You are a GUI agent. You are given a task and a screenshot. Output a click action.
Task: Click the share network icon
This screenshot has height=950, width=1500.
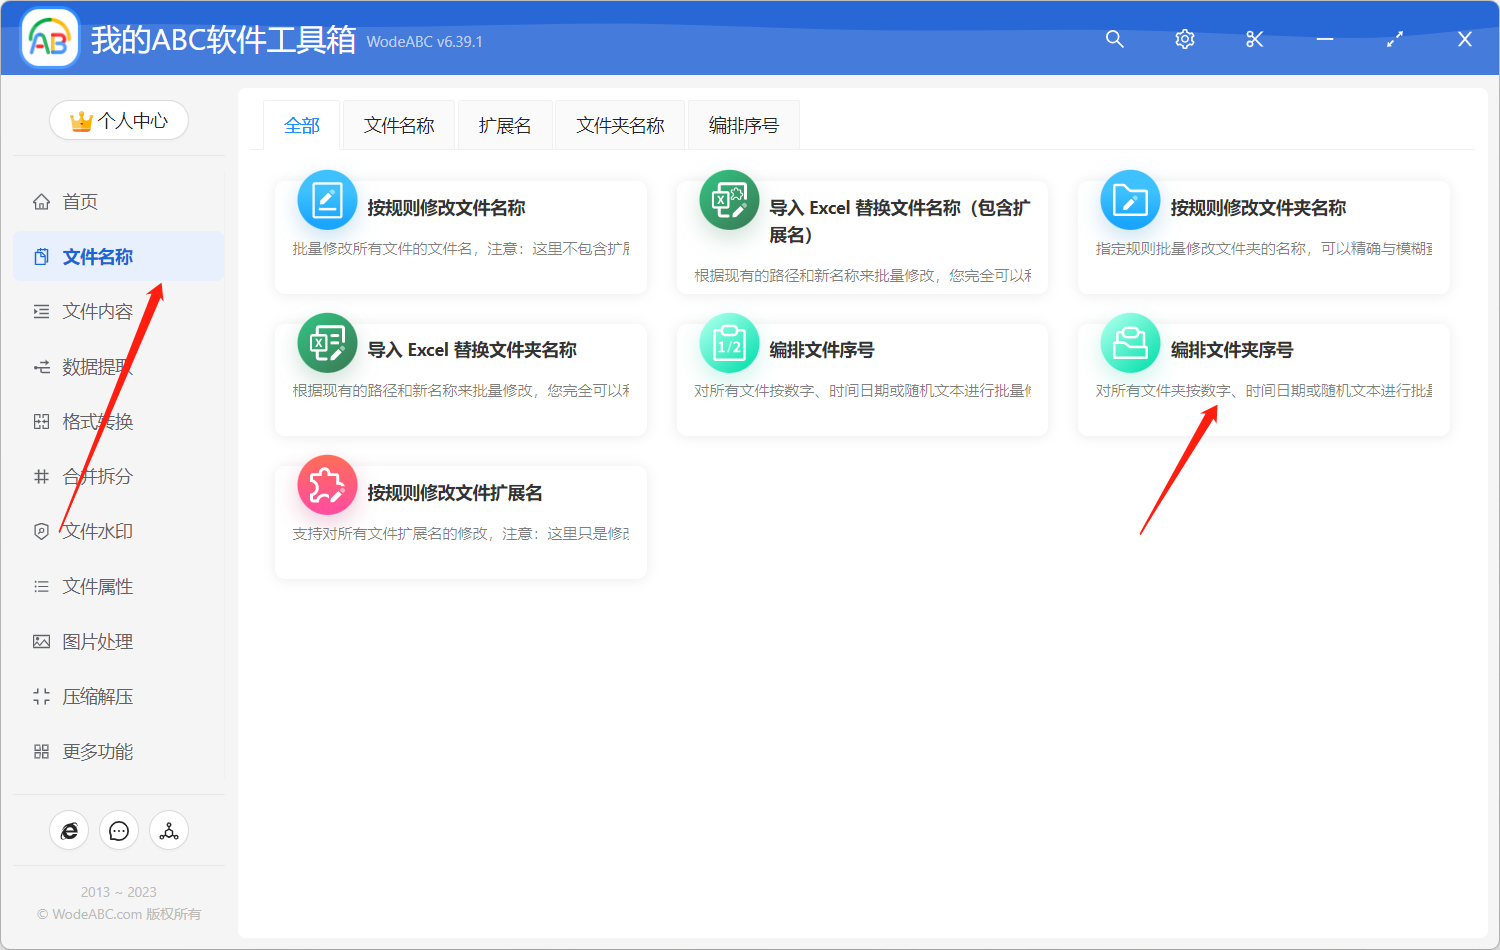tap(168, 830)
